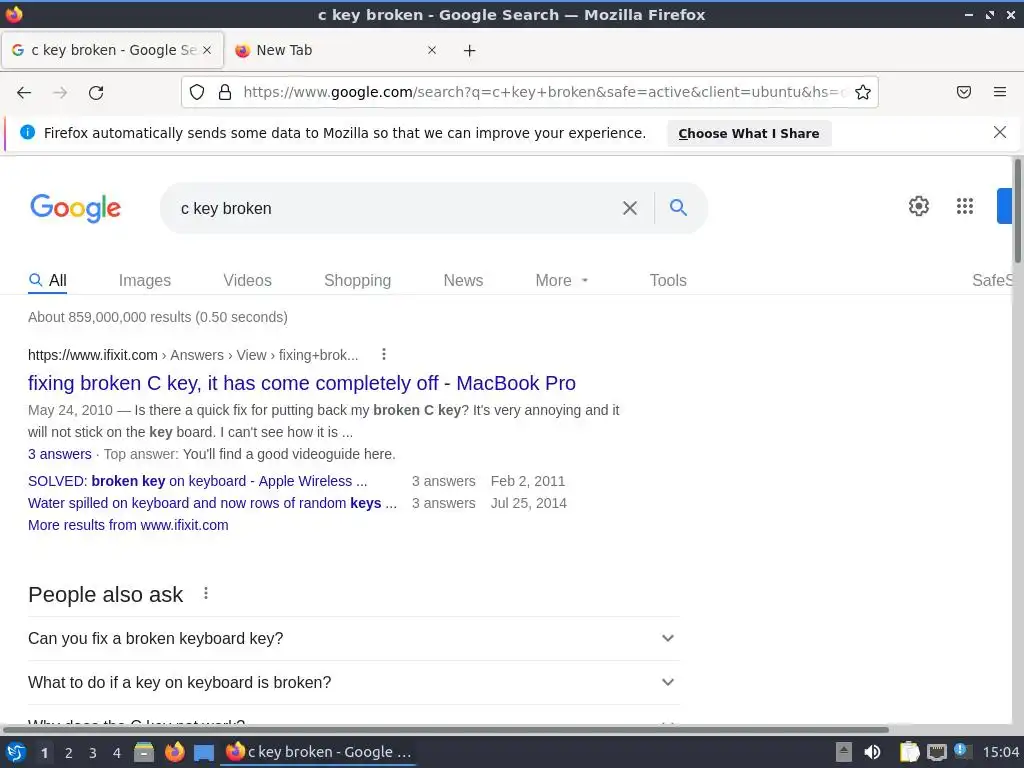
Task: Select the All results tab
Action: [x=48, y=280]
